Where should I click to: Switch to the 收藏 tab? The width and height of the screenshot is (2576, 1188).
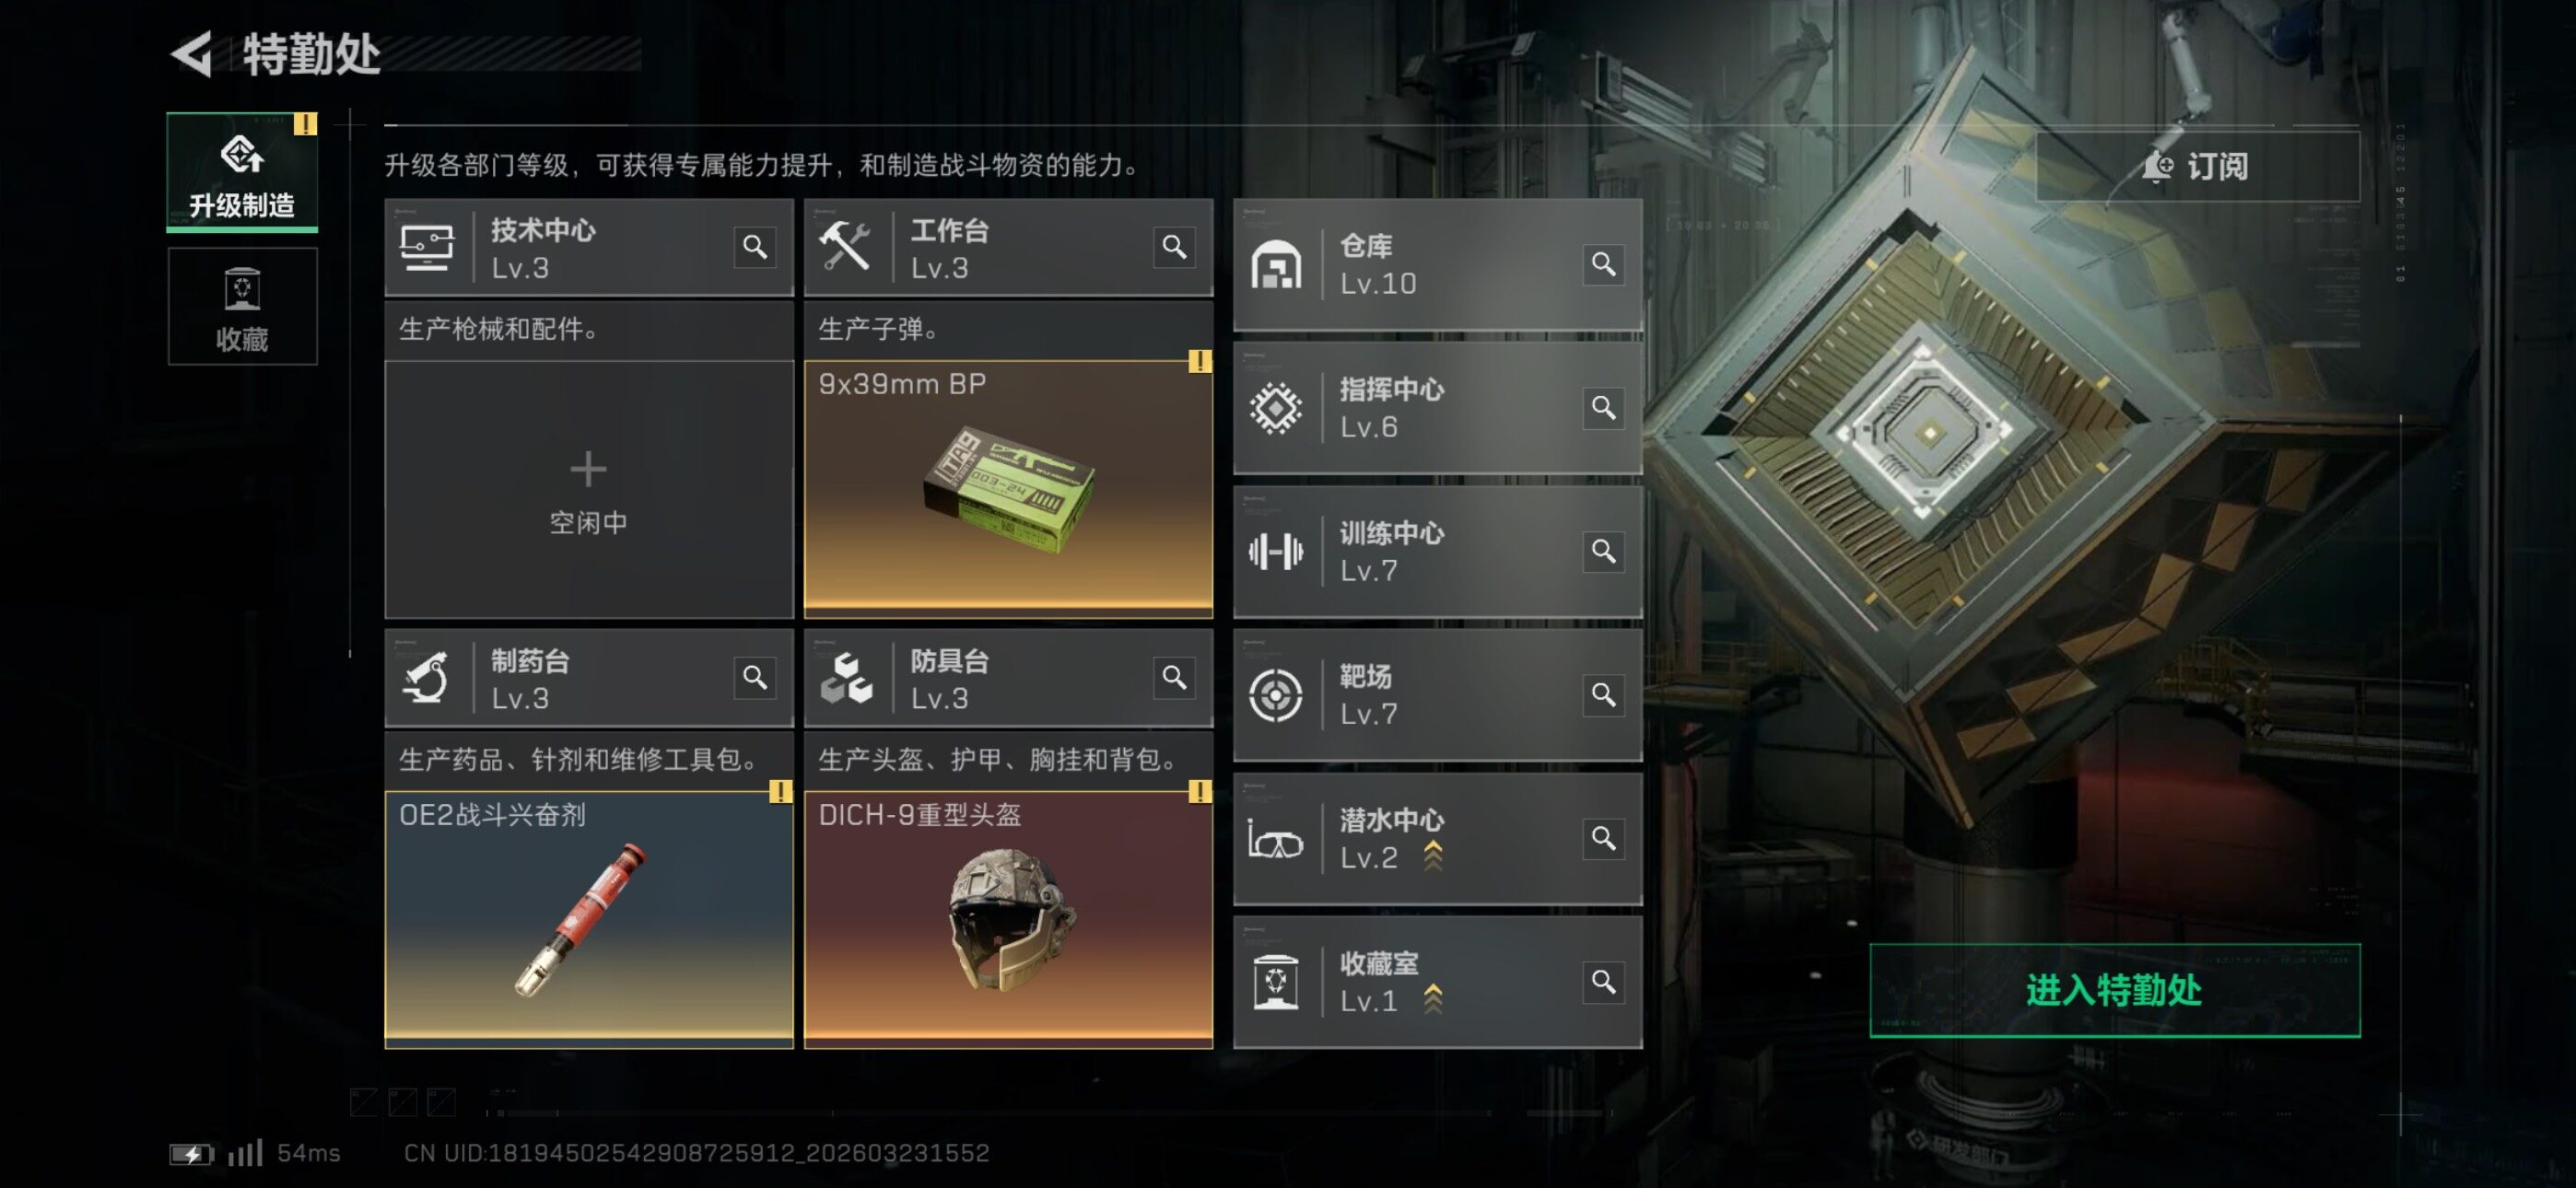242,307
